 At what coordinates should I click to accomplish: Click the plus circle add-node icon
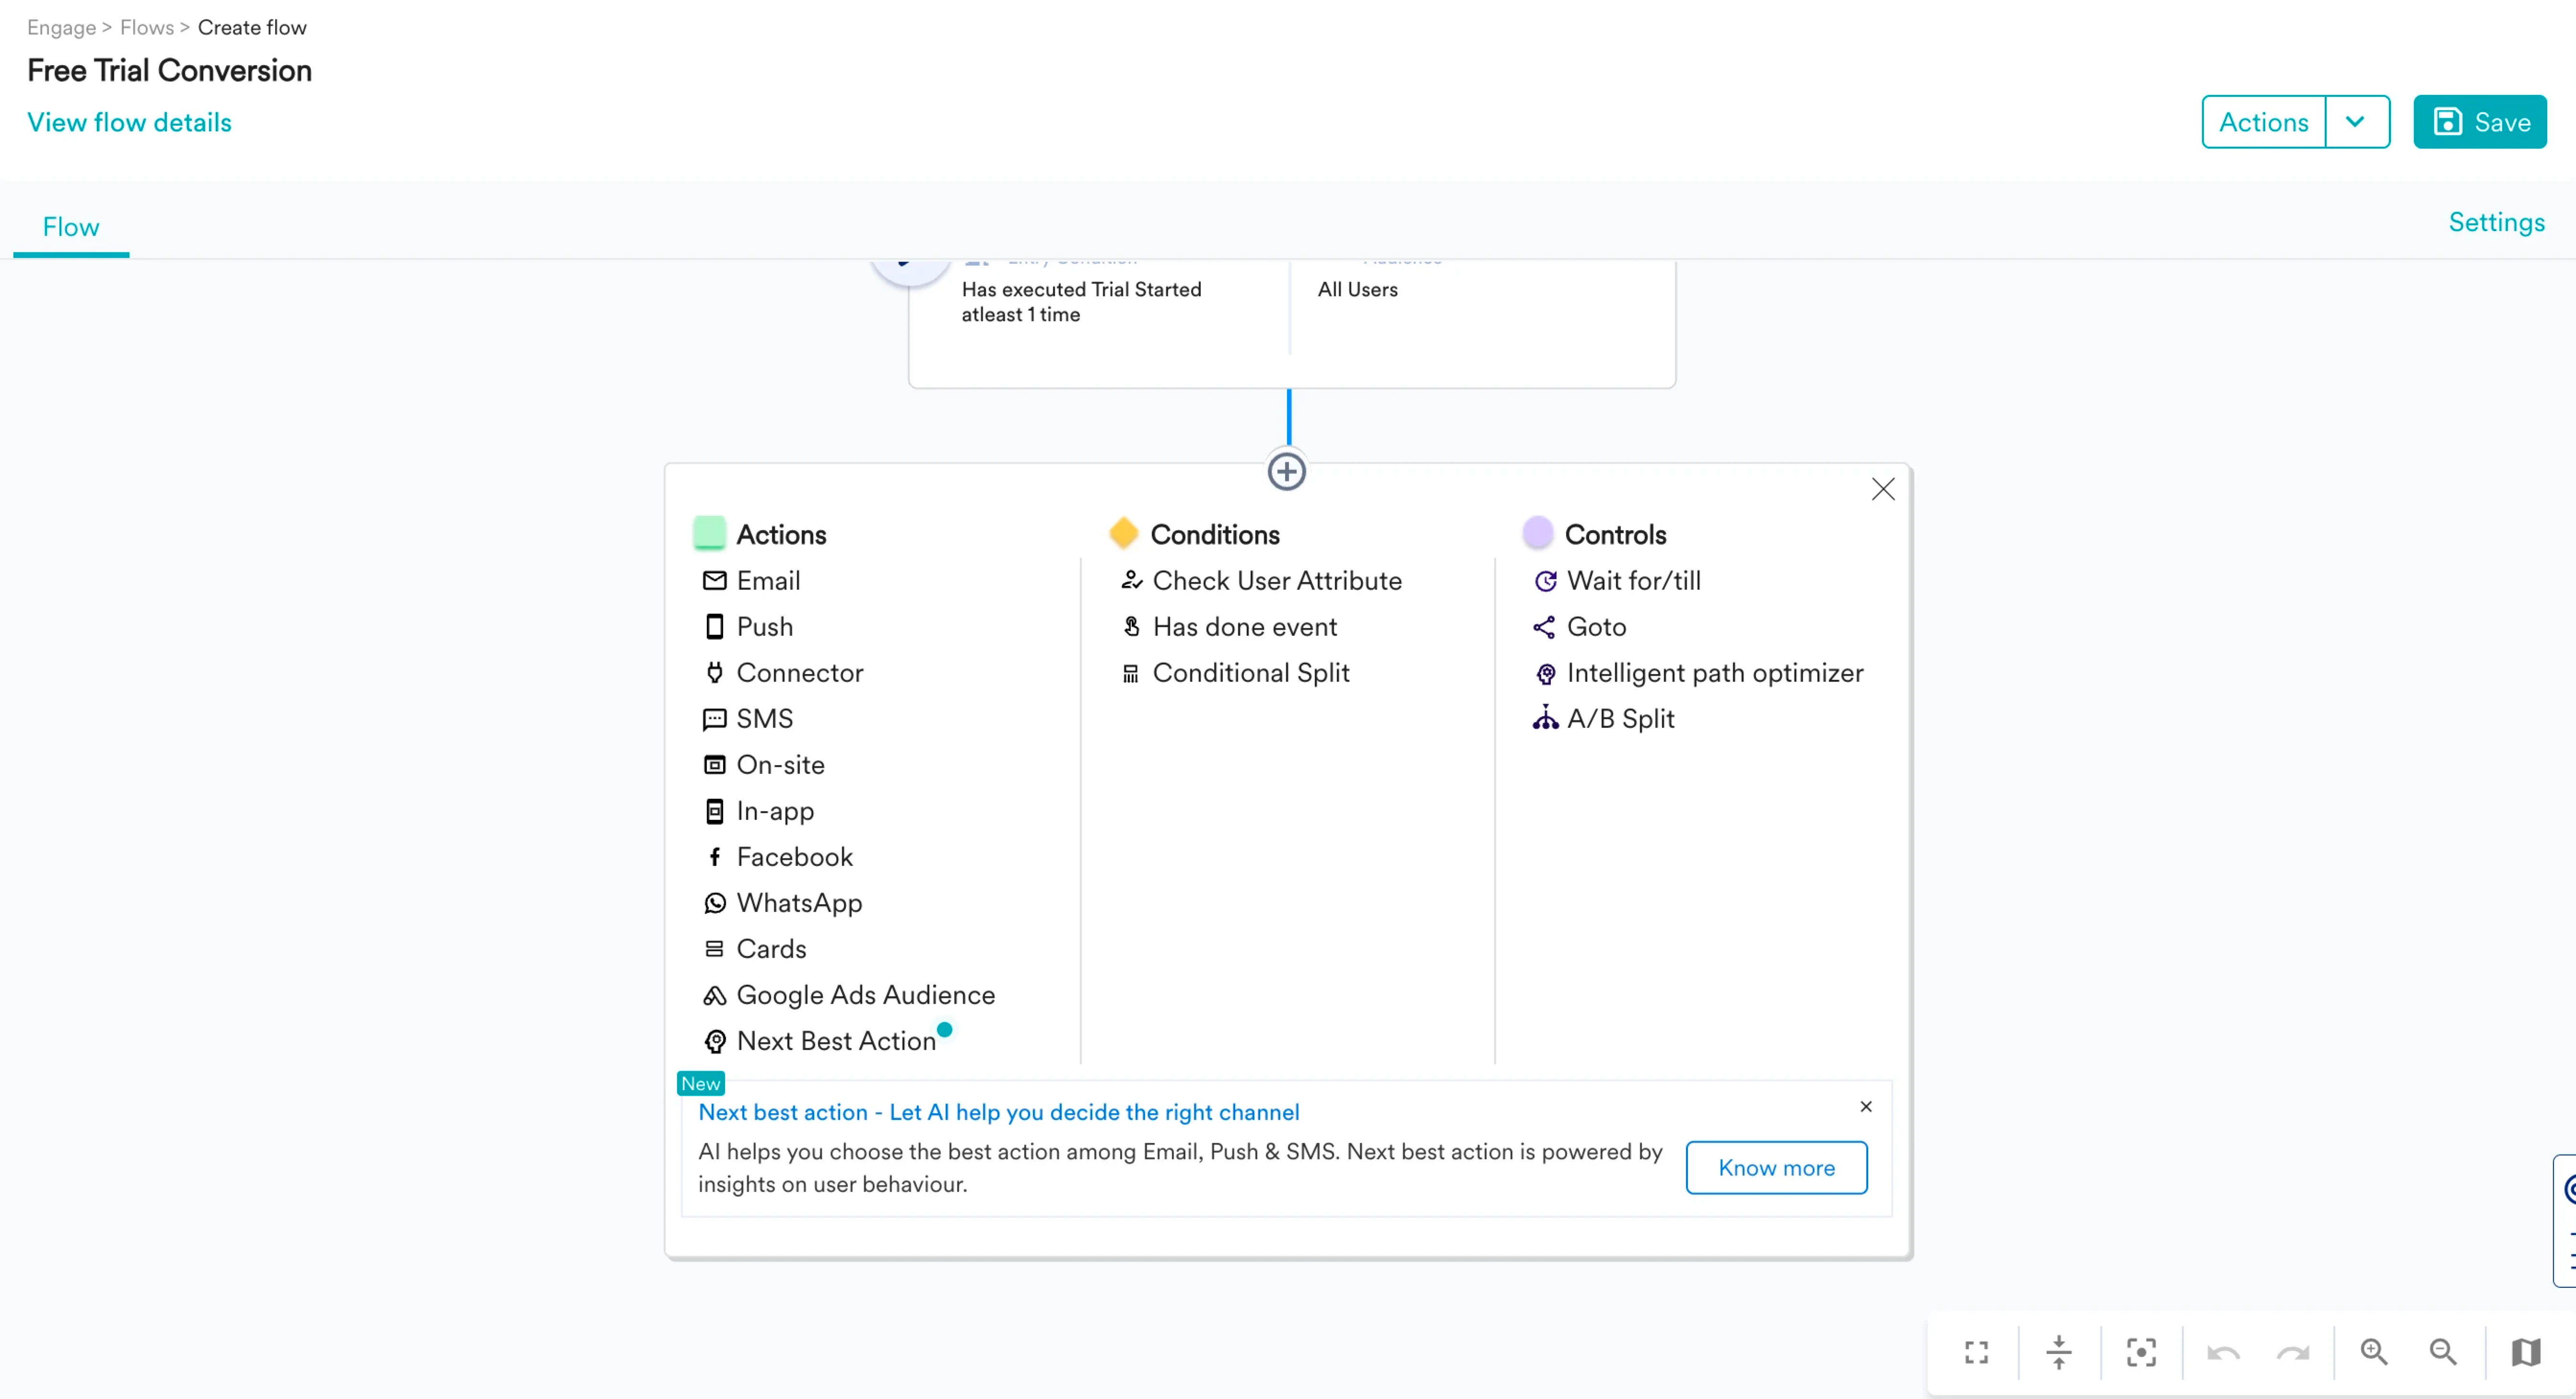1286,471
